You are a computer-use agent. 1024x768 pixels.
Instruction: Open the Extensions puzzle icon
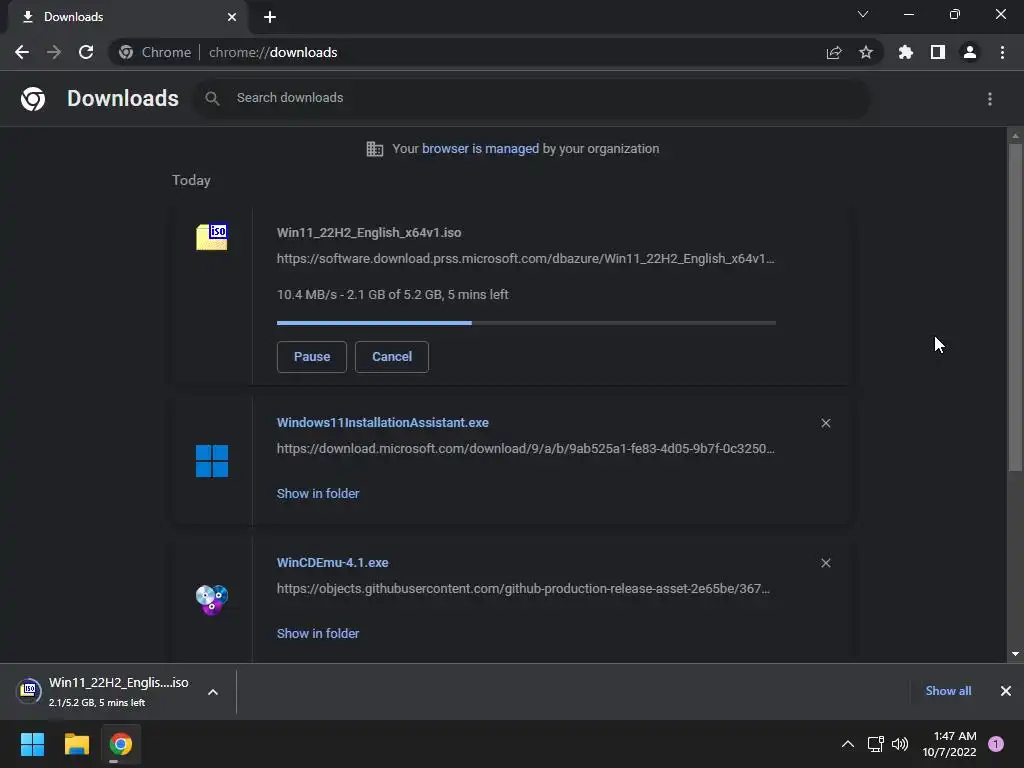tap(906, 52)
